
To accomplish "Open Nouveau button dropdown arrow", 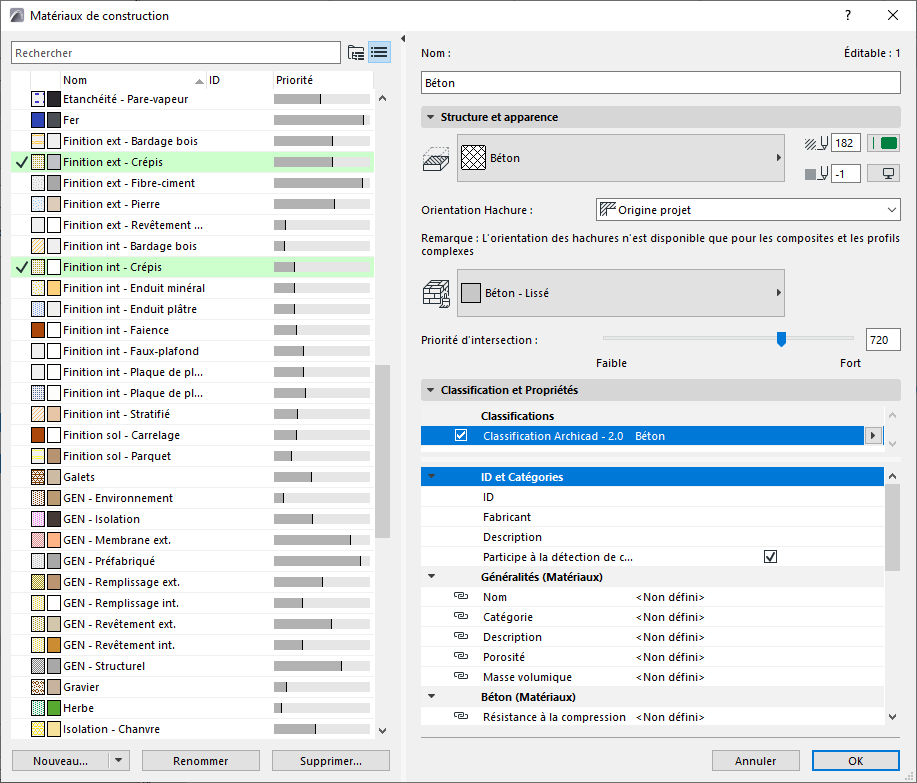I will point(119,760).
